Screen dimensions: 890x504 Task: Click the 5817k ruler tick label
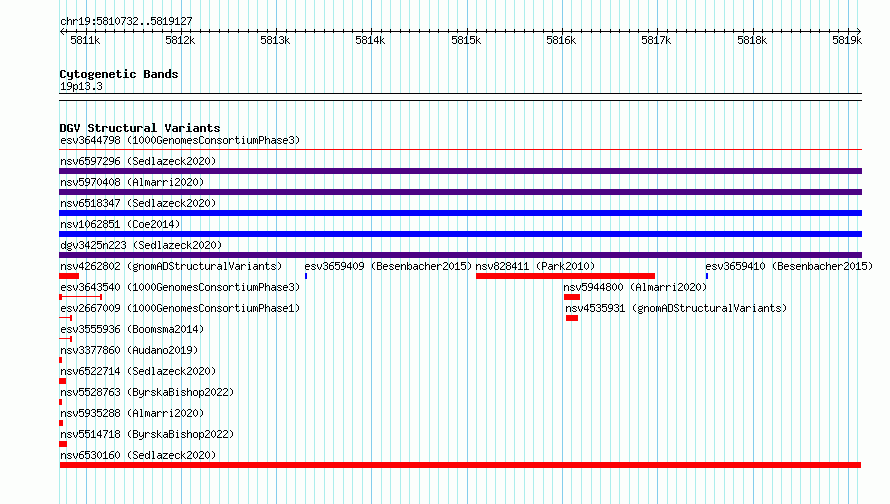(x=656, y=40)
